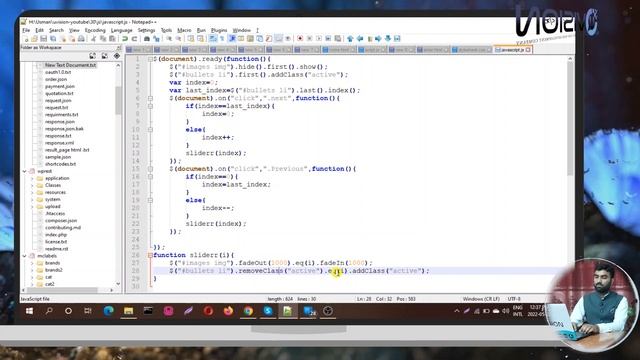Open the Plugins menu
The image size is (640, 360).
click(x=219, y=30)
